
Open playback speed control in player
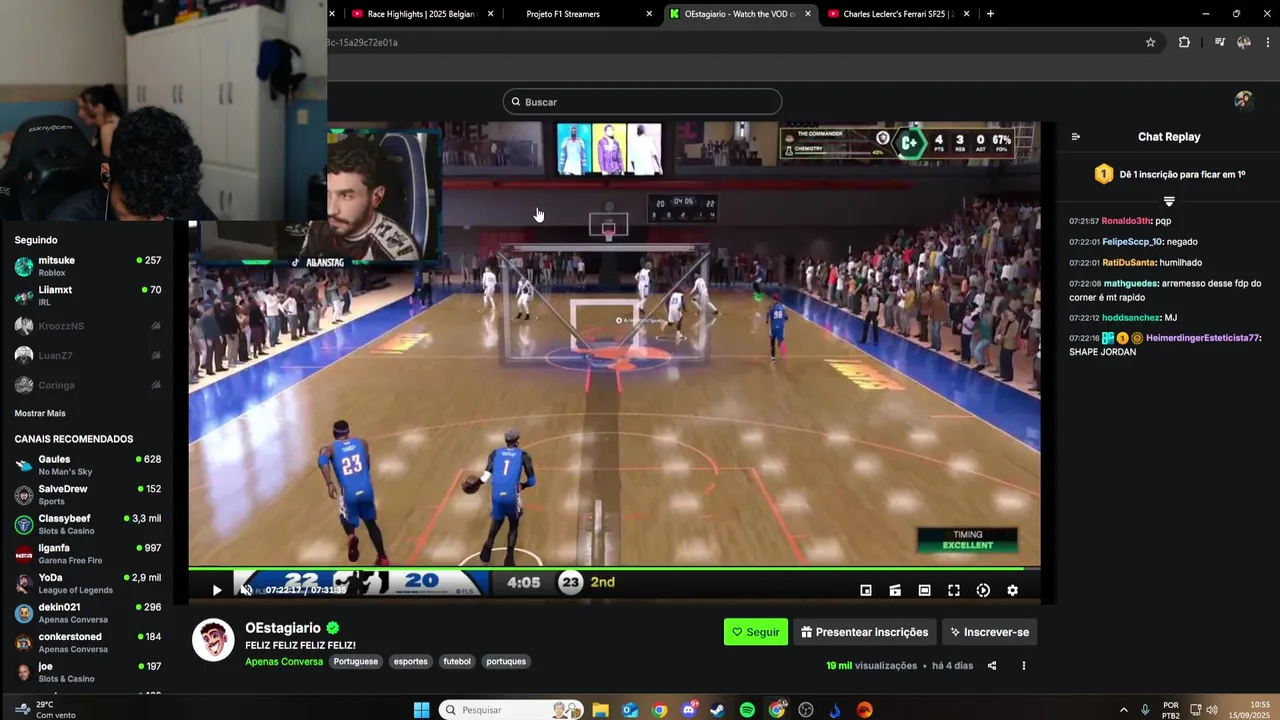[x=983, y=590]
